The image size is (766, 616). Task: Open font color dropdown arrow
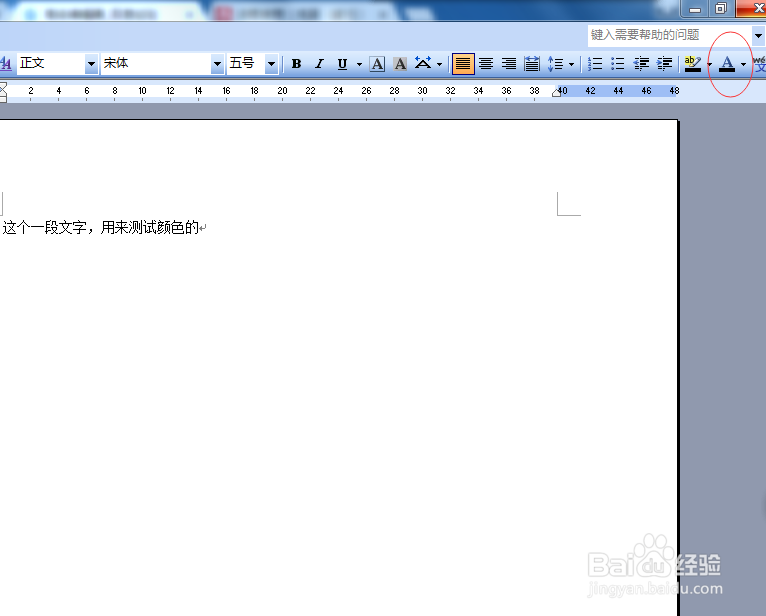[743, 64]
